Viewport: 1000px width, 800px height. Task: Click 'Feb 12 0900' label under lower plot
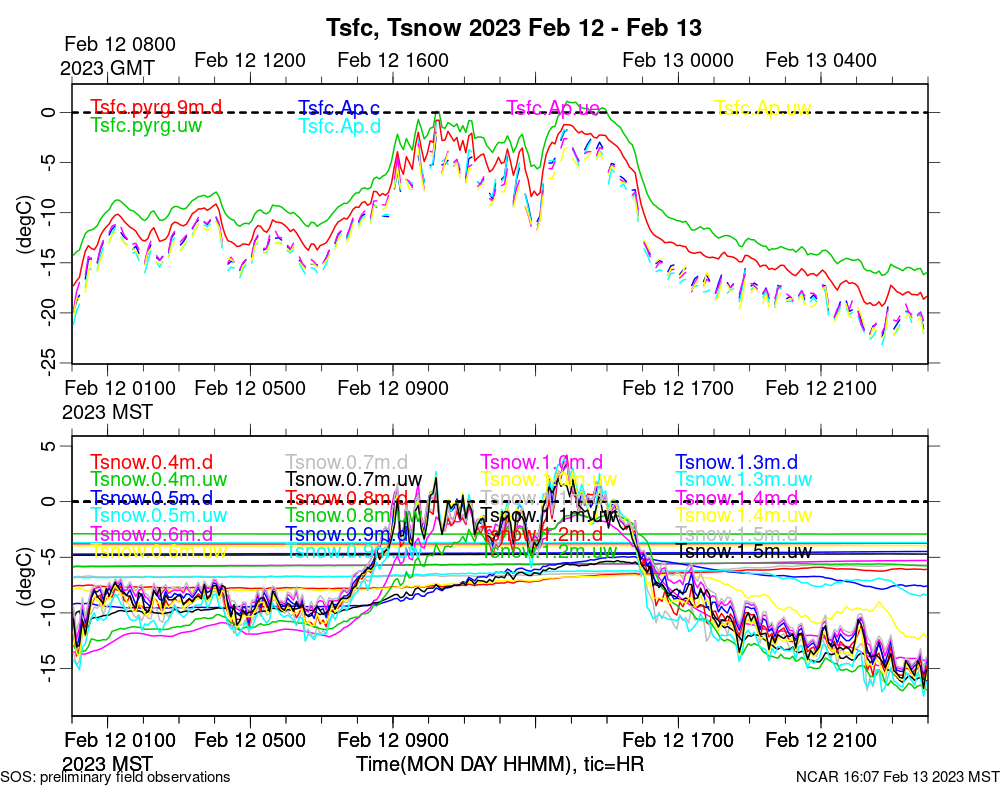[x=393, y=740]
